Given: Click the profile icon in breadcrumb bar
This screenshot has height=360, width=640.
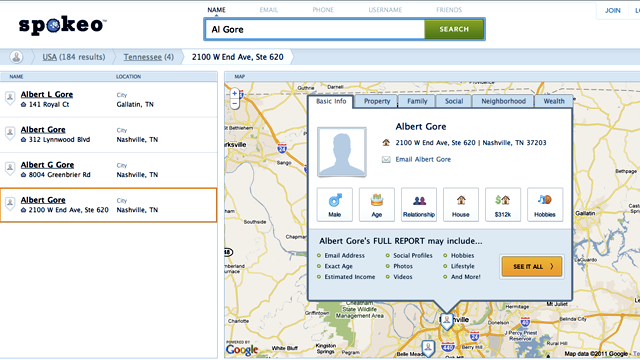Looking at the screenshot, I should pyautogui.click(x=16, y=57).
